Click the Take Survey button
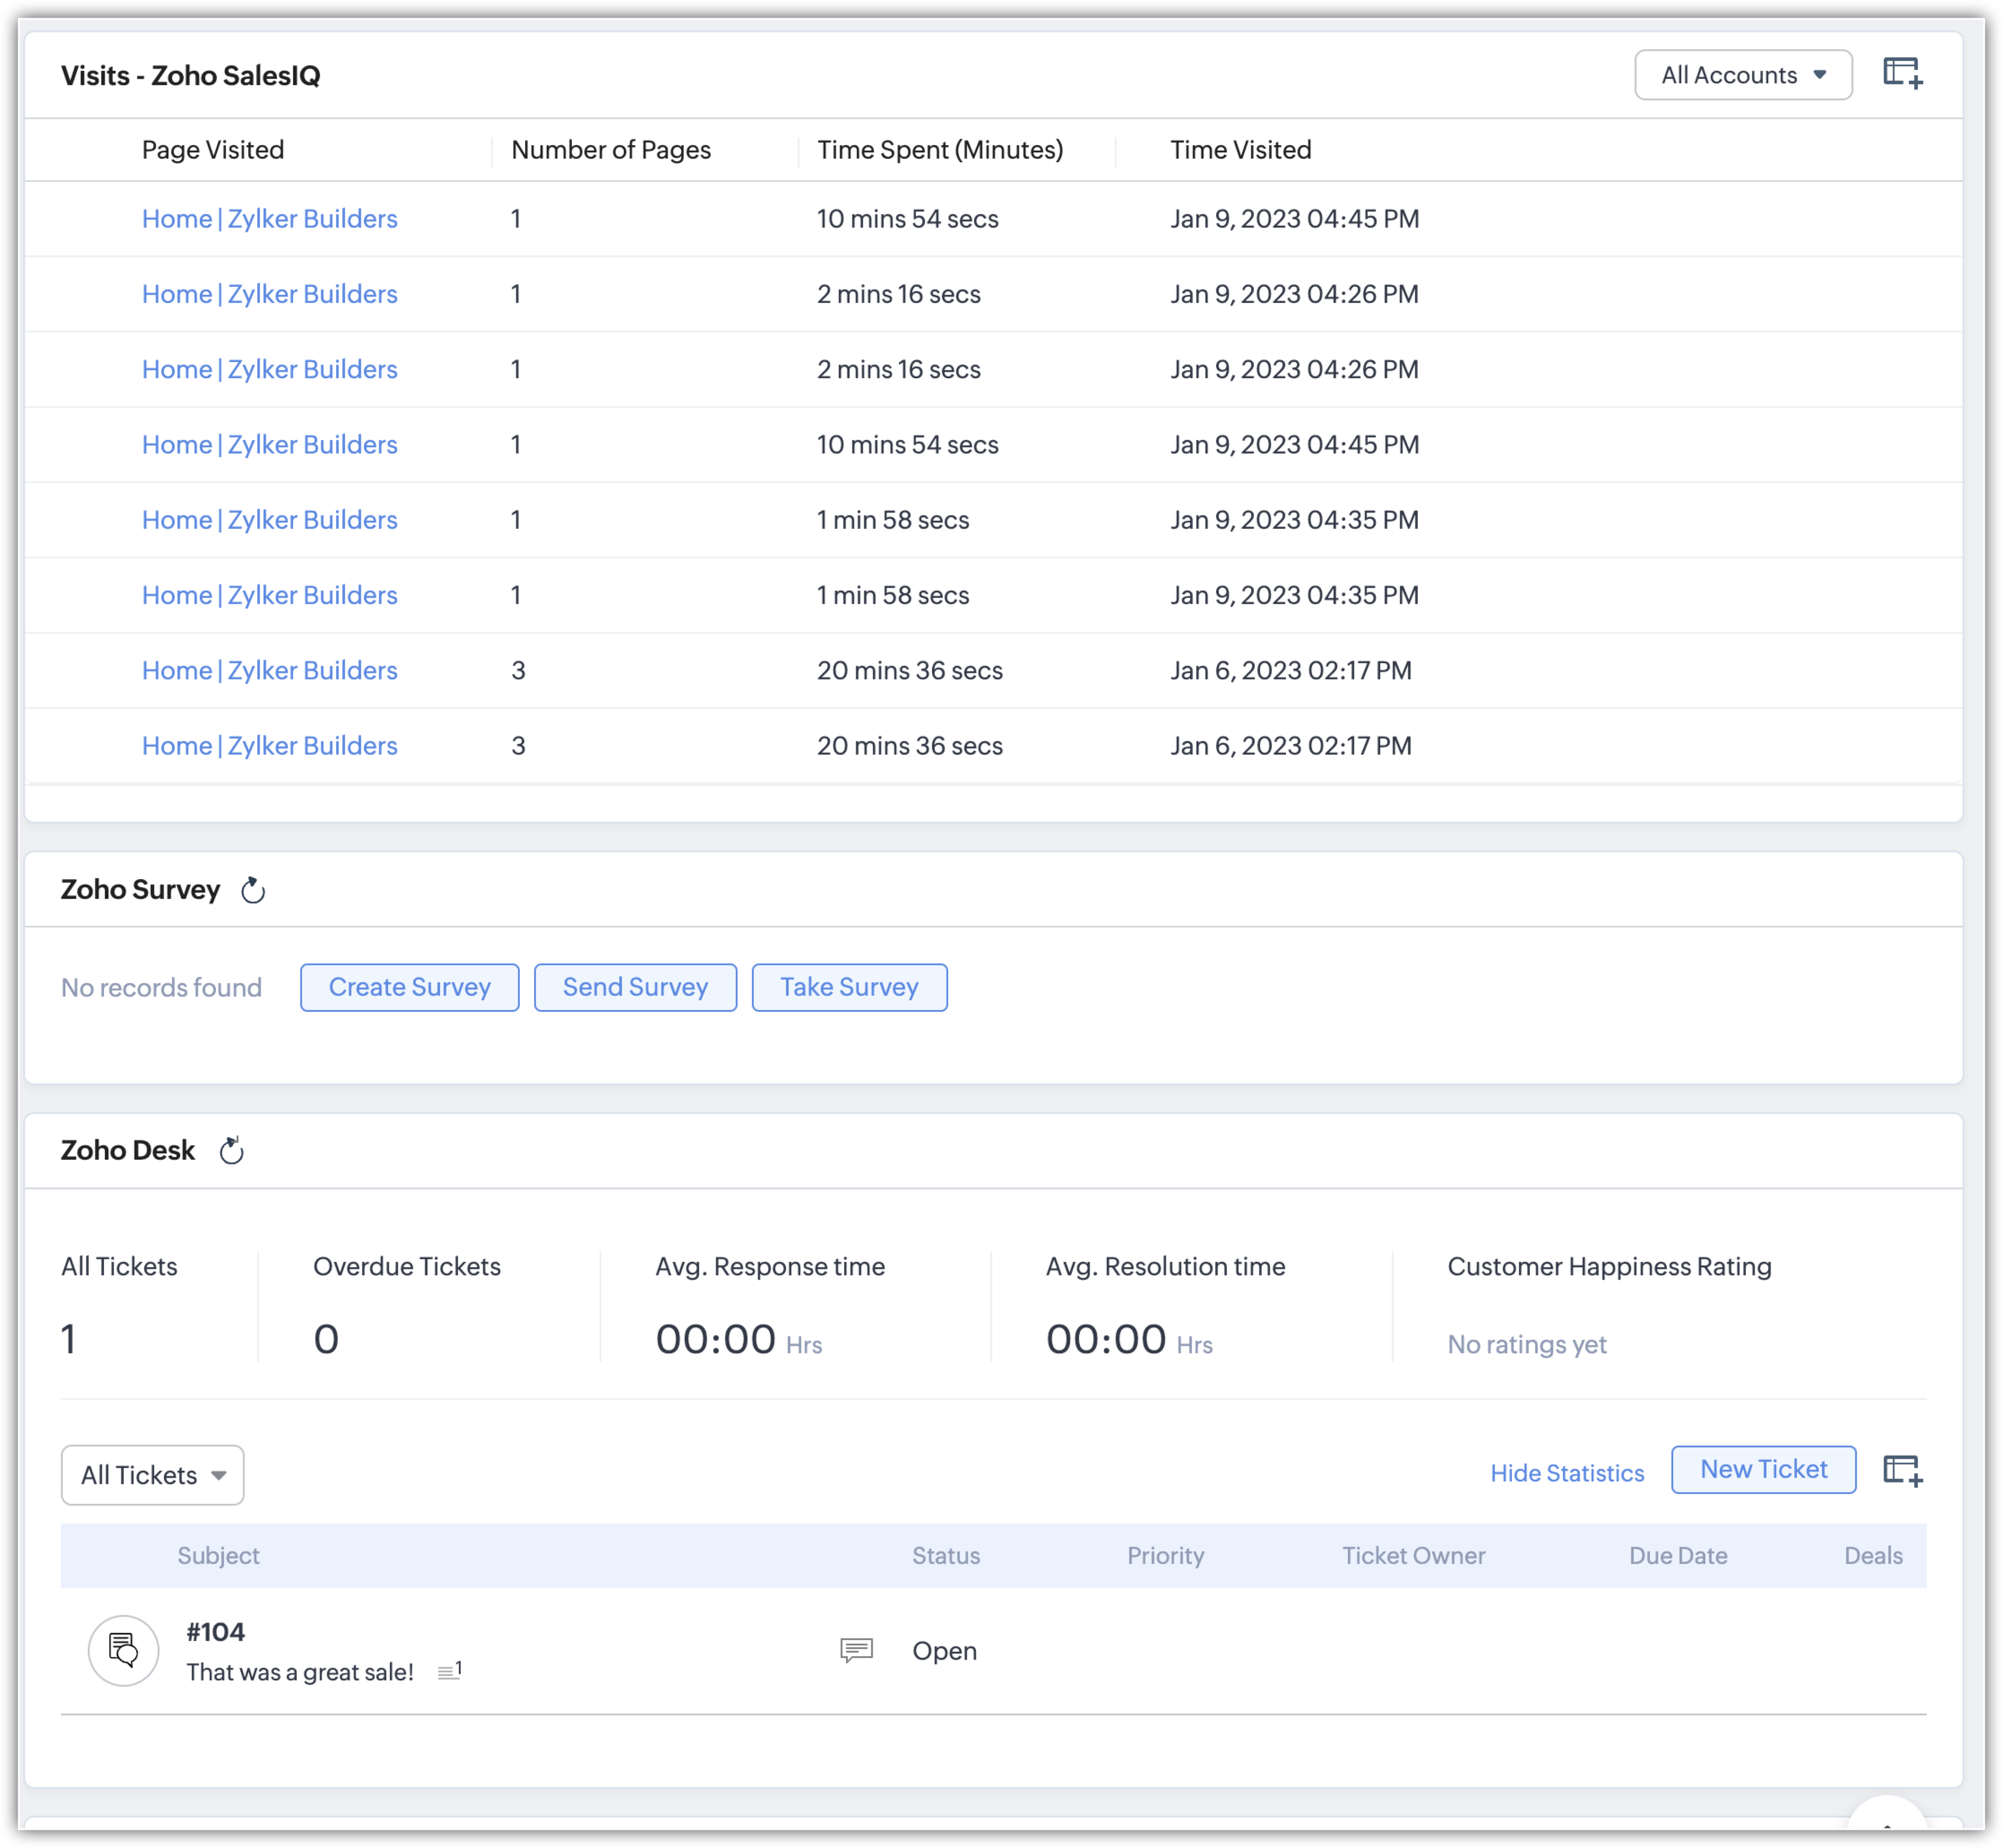The width and height of the screenshot is (2003, 1848). click(849, 987)
